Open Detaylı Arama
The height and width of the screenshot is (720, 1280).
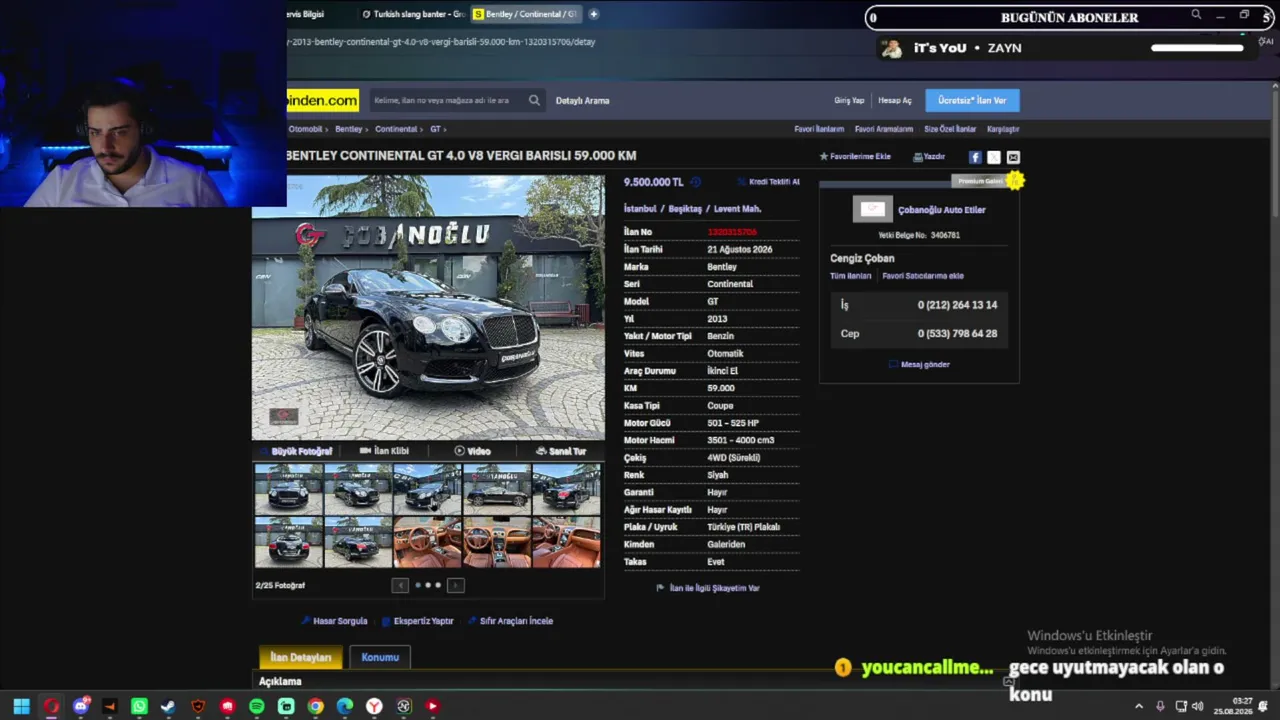[x=582, y=100]
